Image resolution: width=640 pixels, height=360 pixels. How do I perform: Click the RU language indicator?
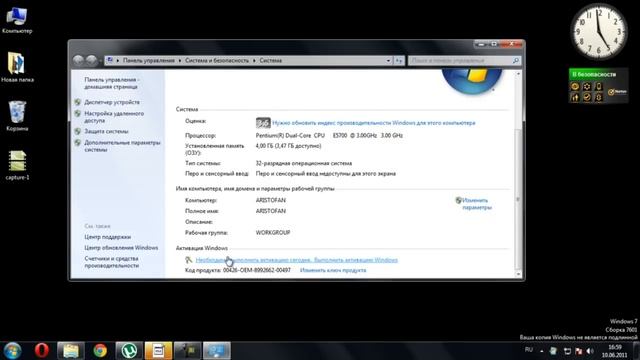[529, 350]
